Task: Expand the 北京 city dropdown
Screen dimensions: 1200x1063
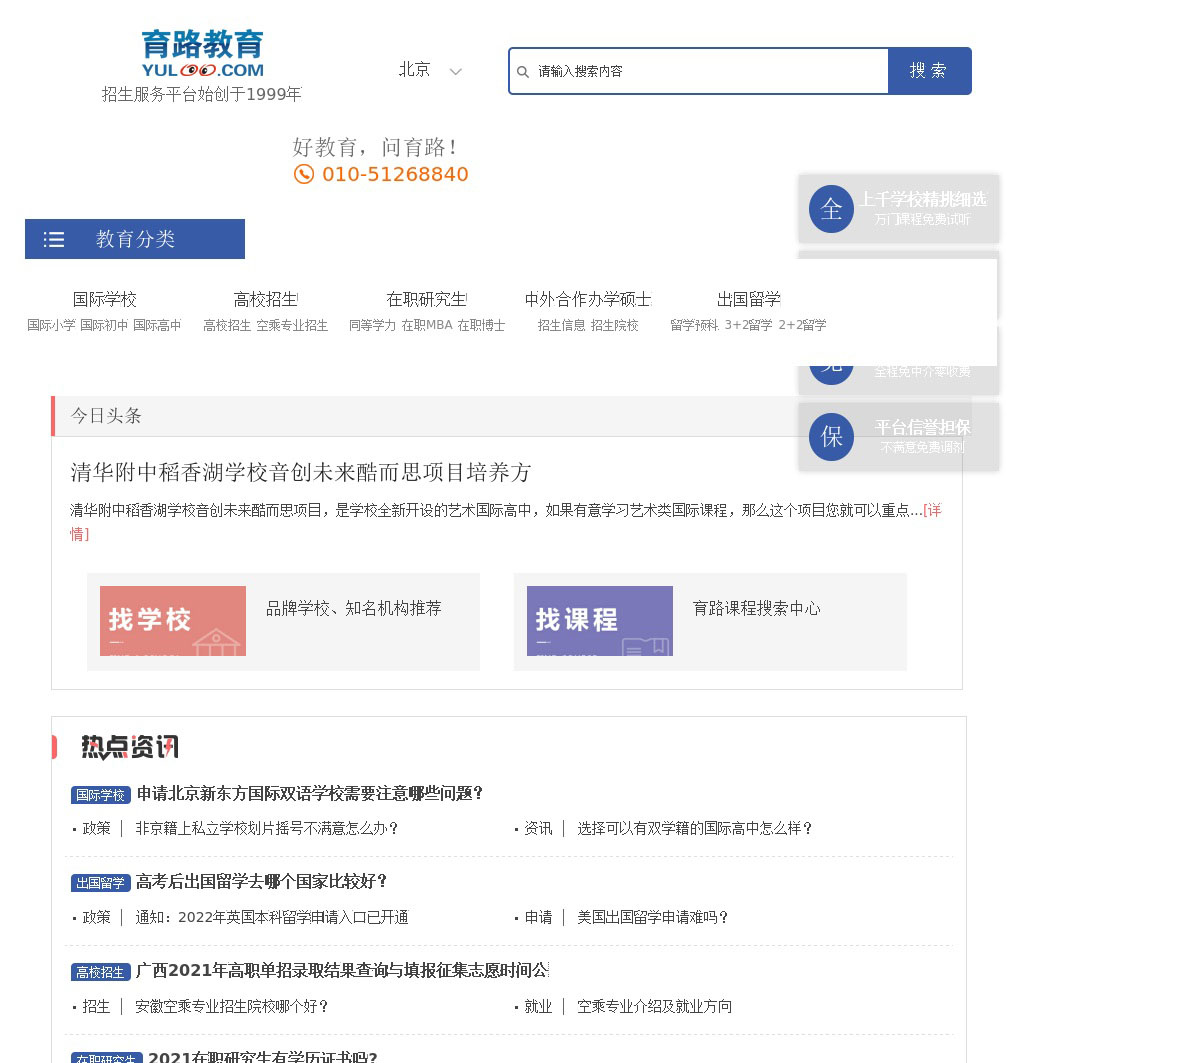Action: 415,70
